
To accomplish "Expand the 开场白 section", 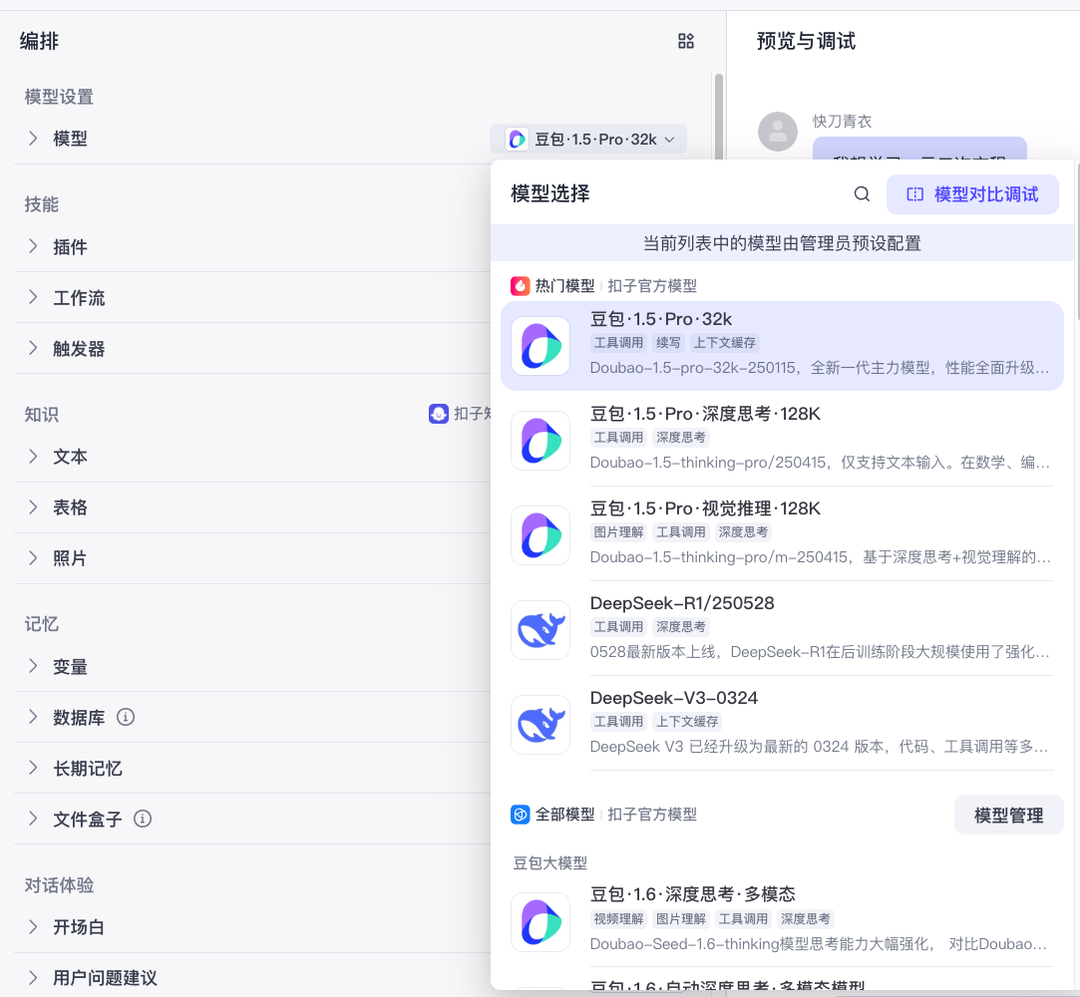I will (33, 927).
